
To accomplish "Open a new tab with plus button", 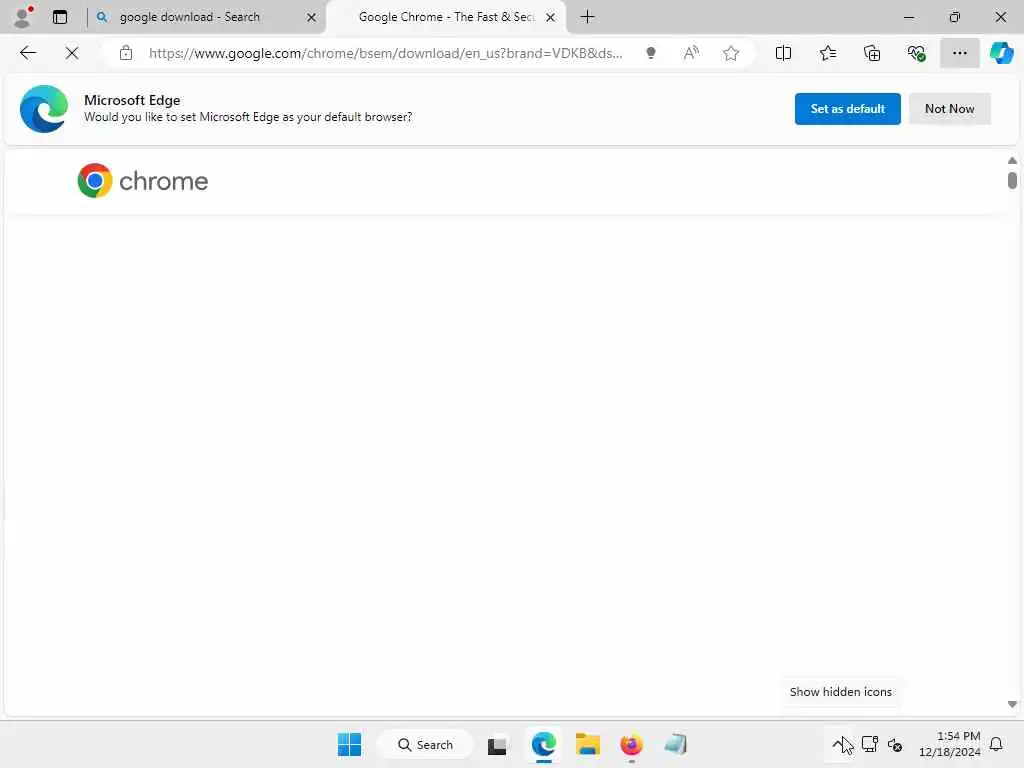I will [x=588, y=17].
